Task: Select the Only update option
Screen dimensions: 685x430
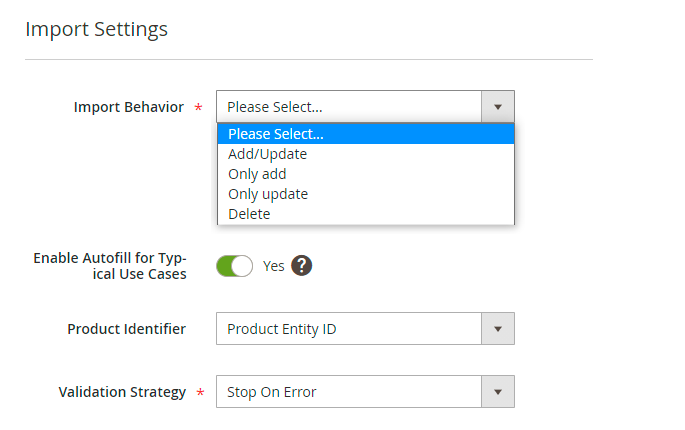Action: pos(267,194)
